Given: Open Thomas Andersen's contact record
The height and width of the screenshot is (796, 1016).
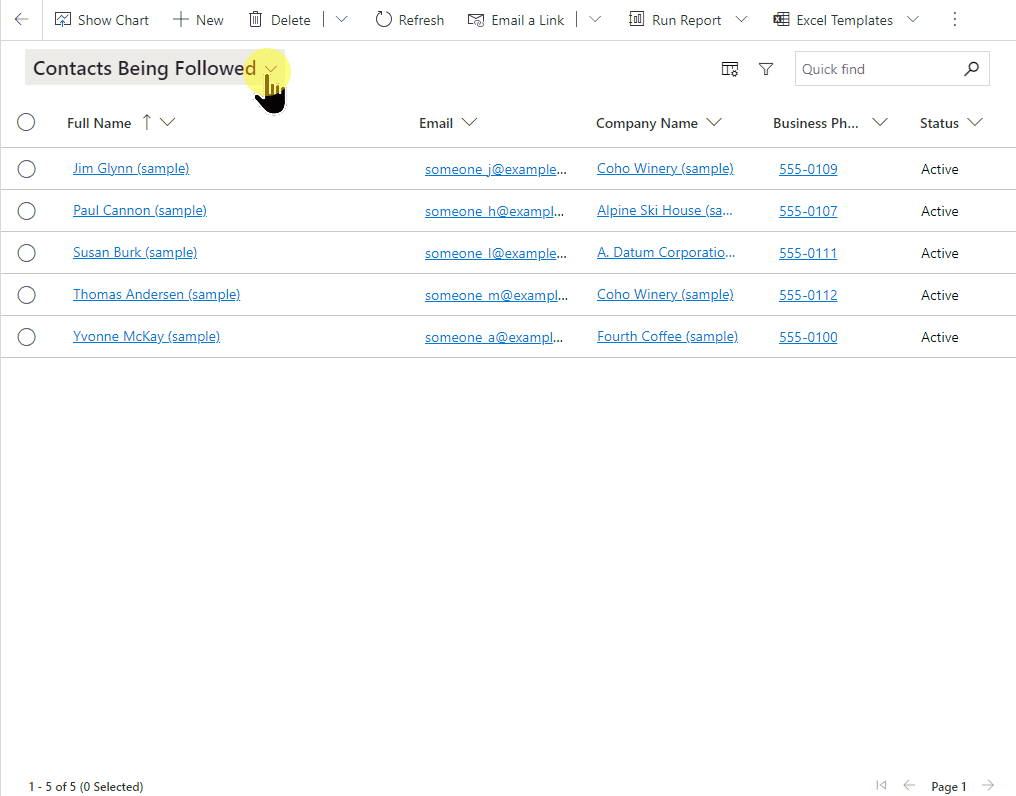Looking at the screenshot, I should pos(156,294).
